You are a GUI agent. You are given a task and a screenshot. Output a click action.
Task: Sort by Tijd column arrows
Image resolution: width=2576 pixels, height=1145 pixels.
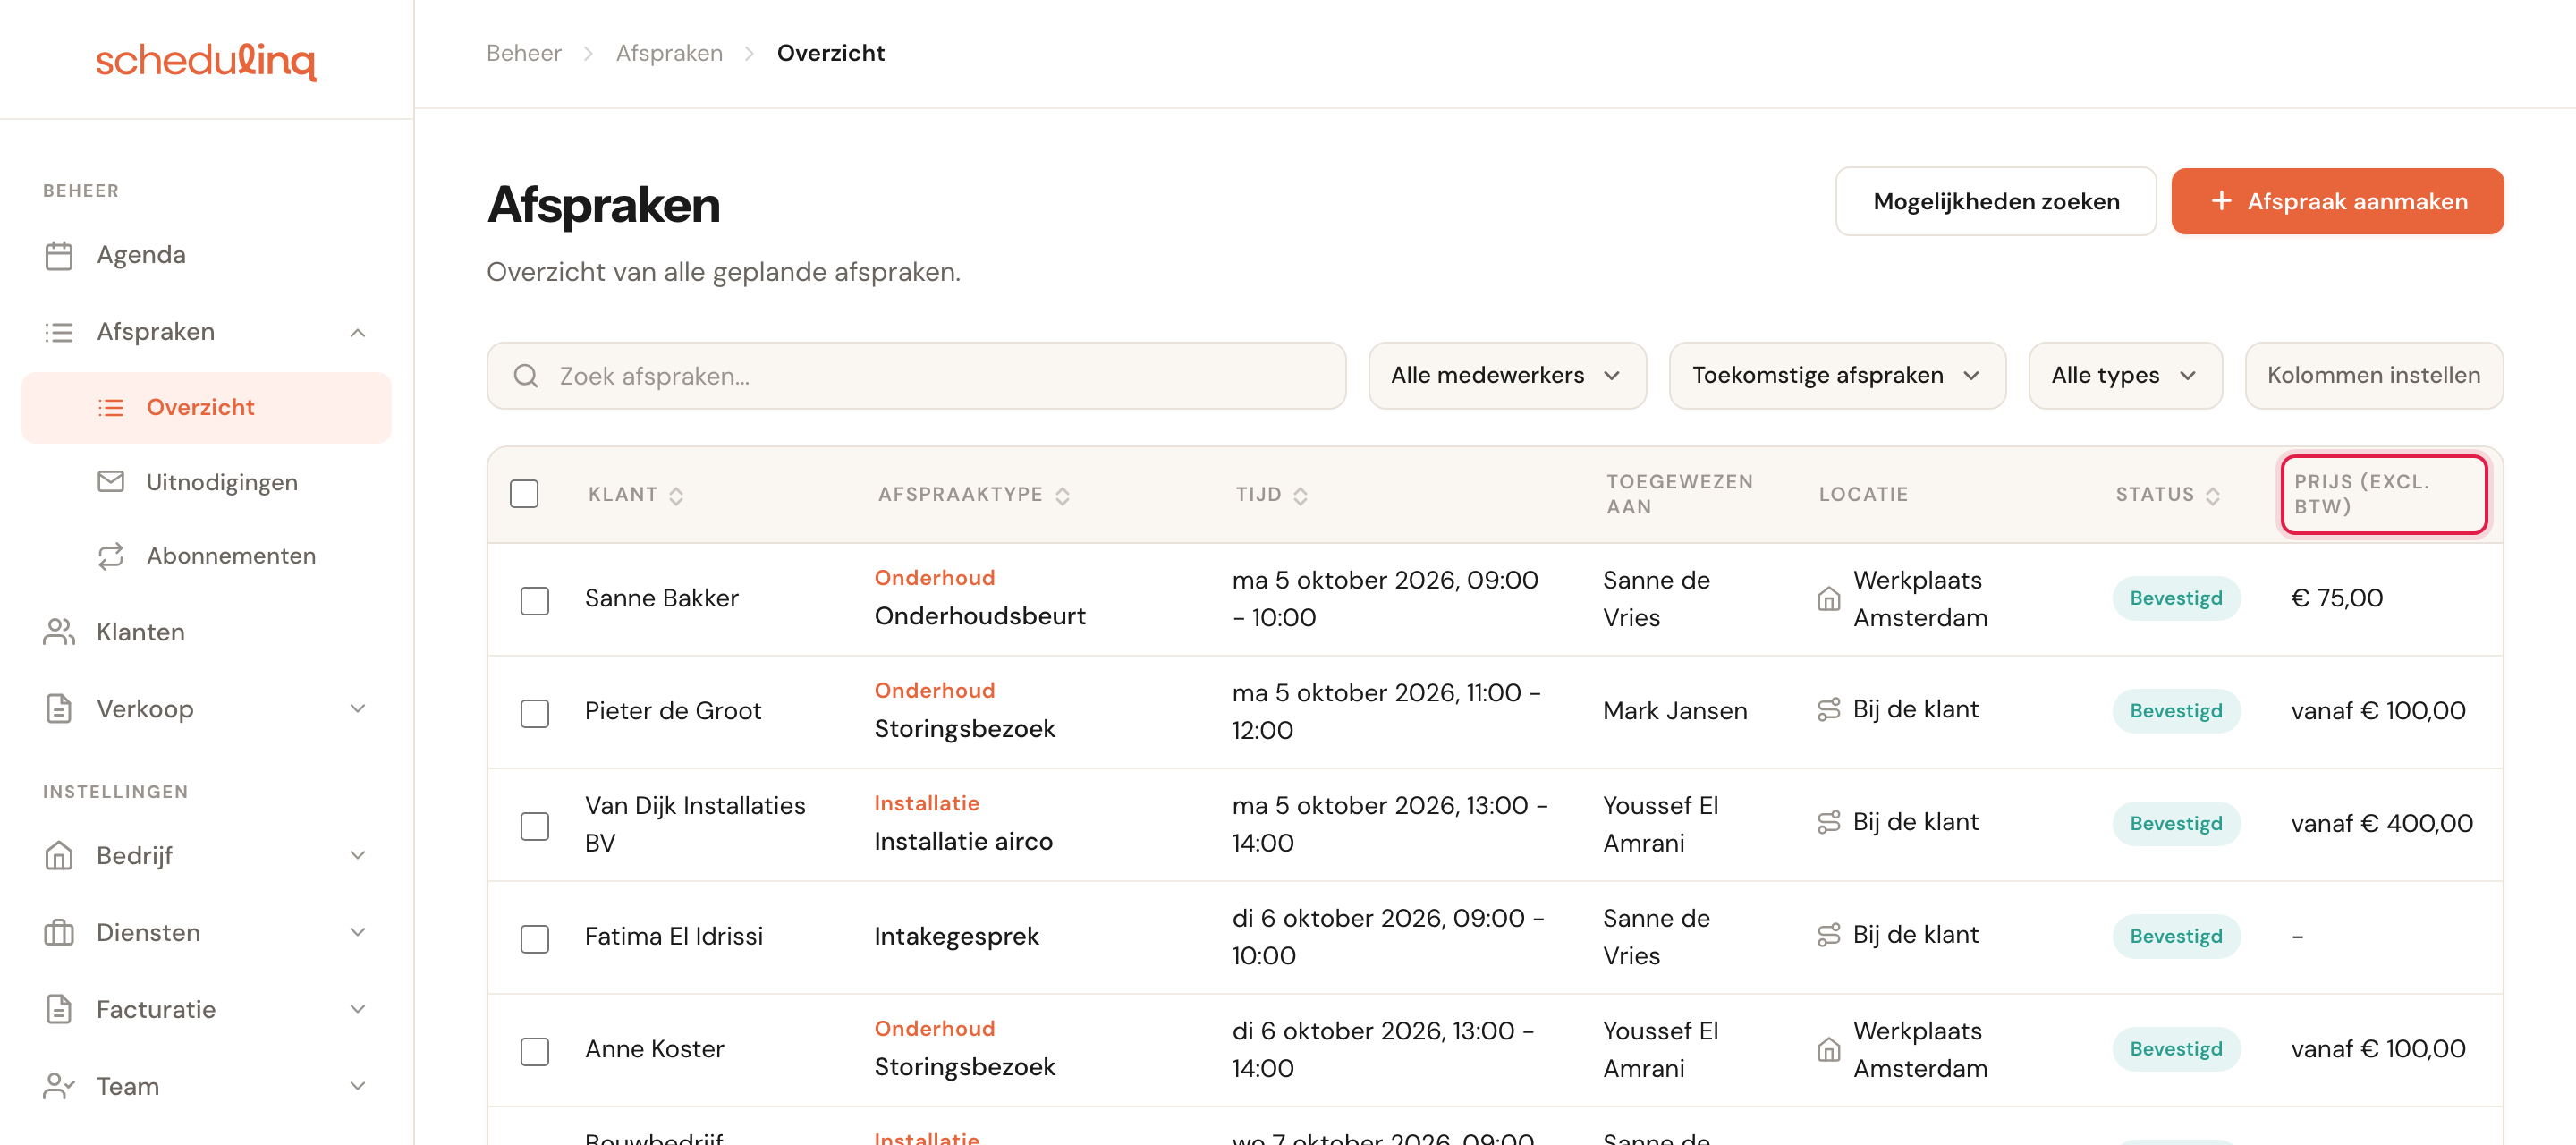[x=1301, y=496]
